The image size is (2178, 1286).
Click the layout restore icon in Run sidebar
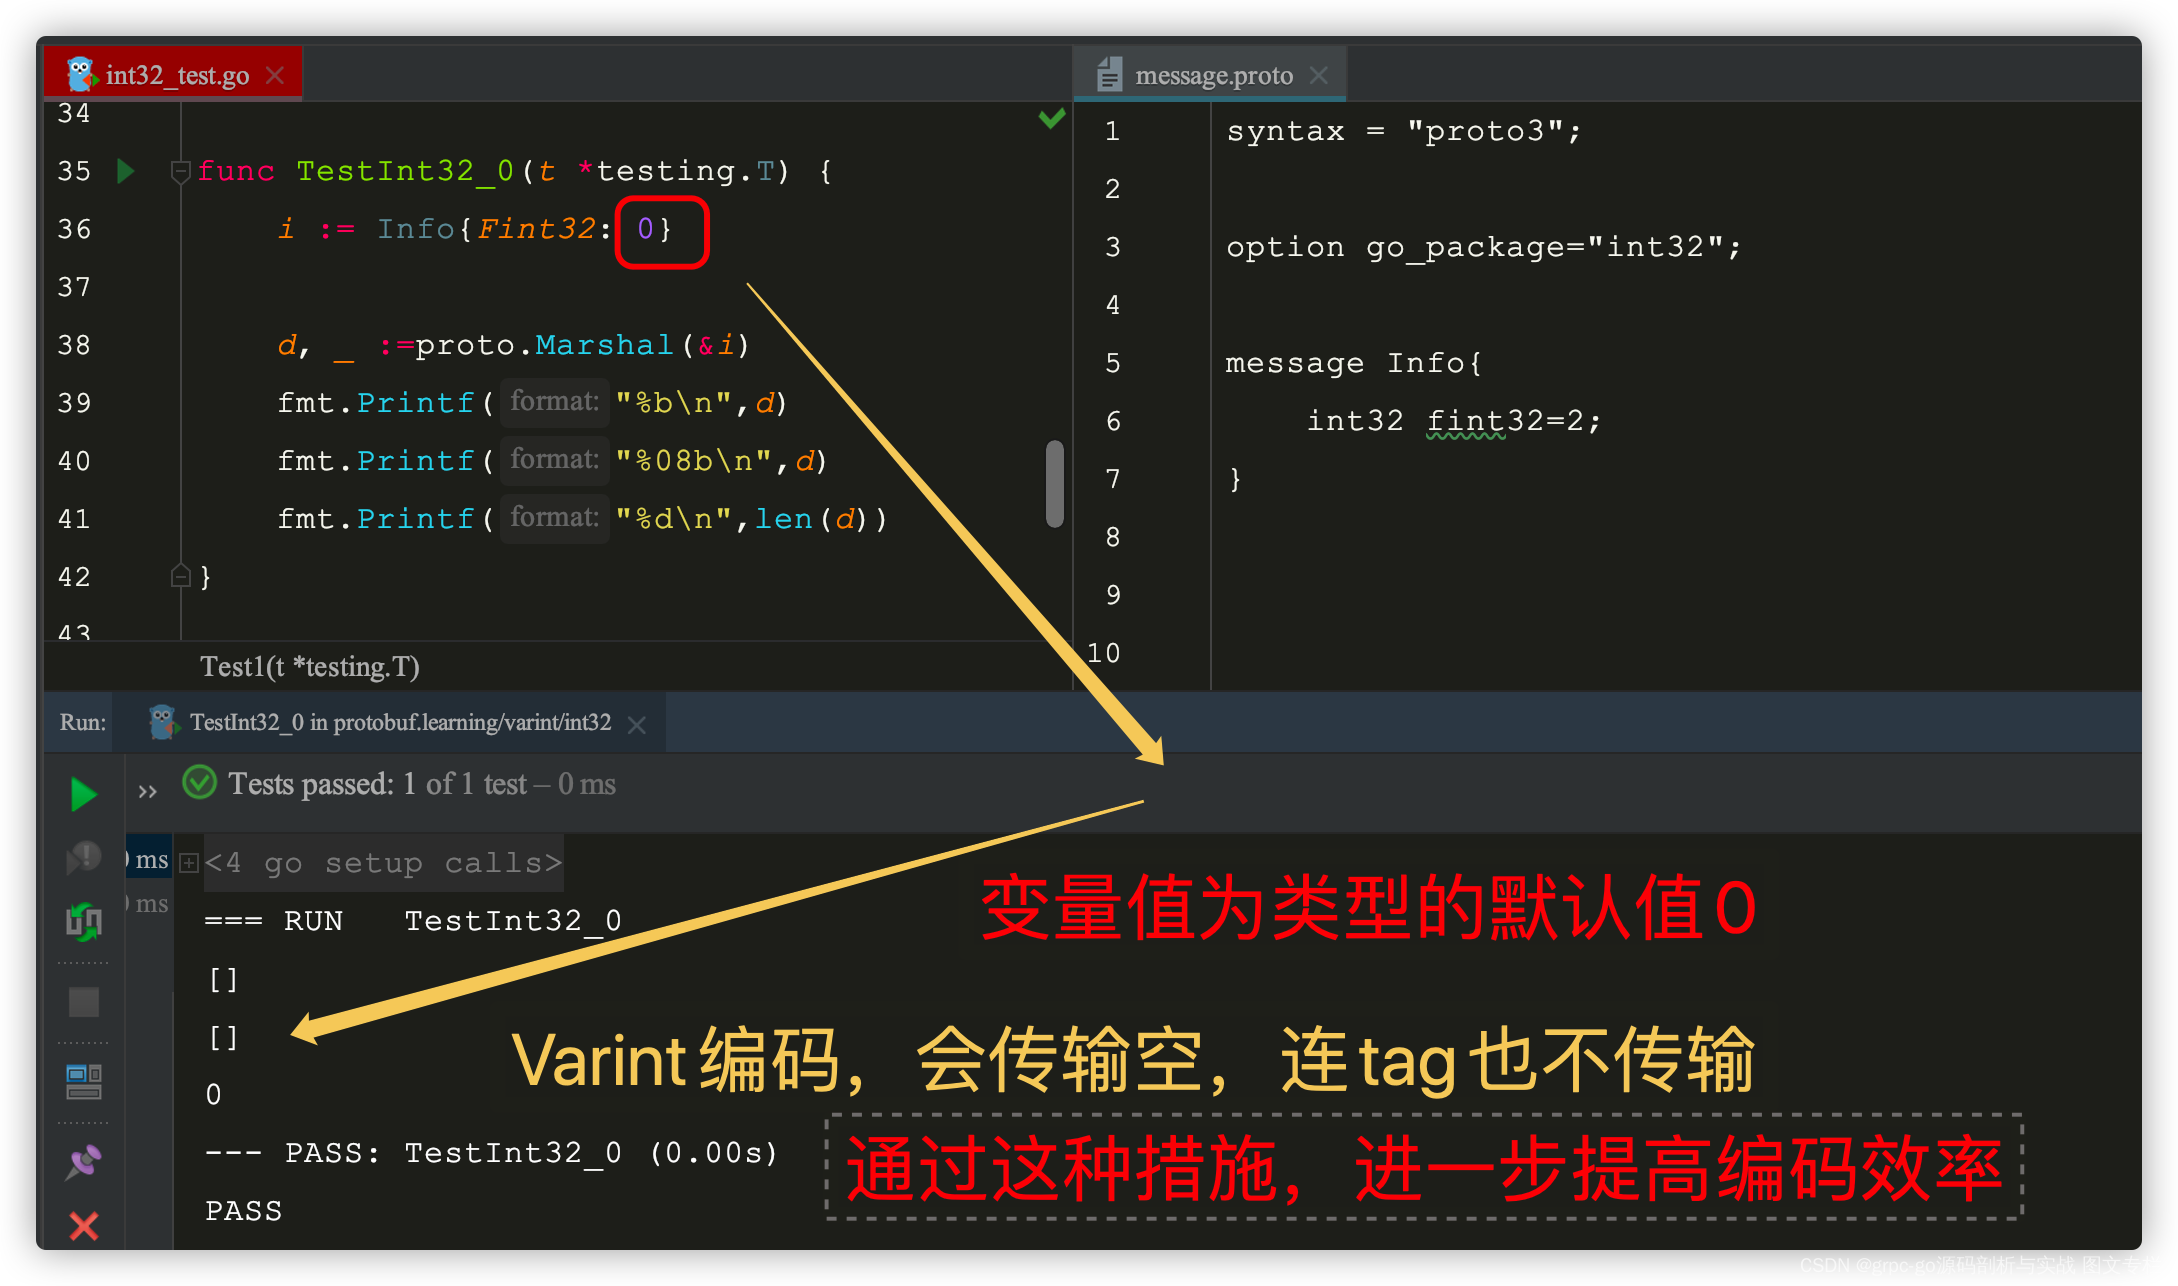point(84,1081)
